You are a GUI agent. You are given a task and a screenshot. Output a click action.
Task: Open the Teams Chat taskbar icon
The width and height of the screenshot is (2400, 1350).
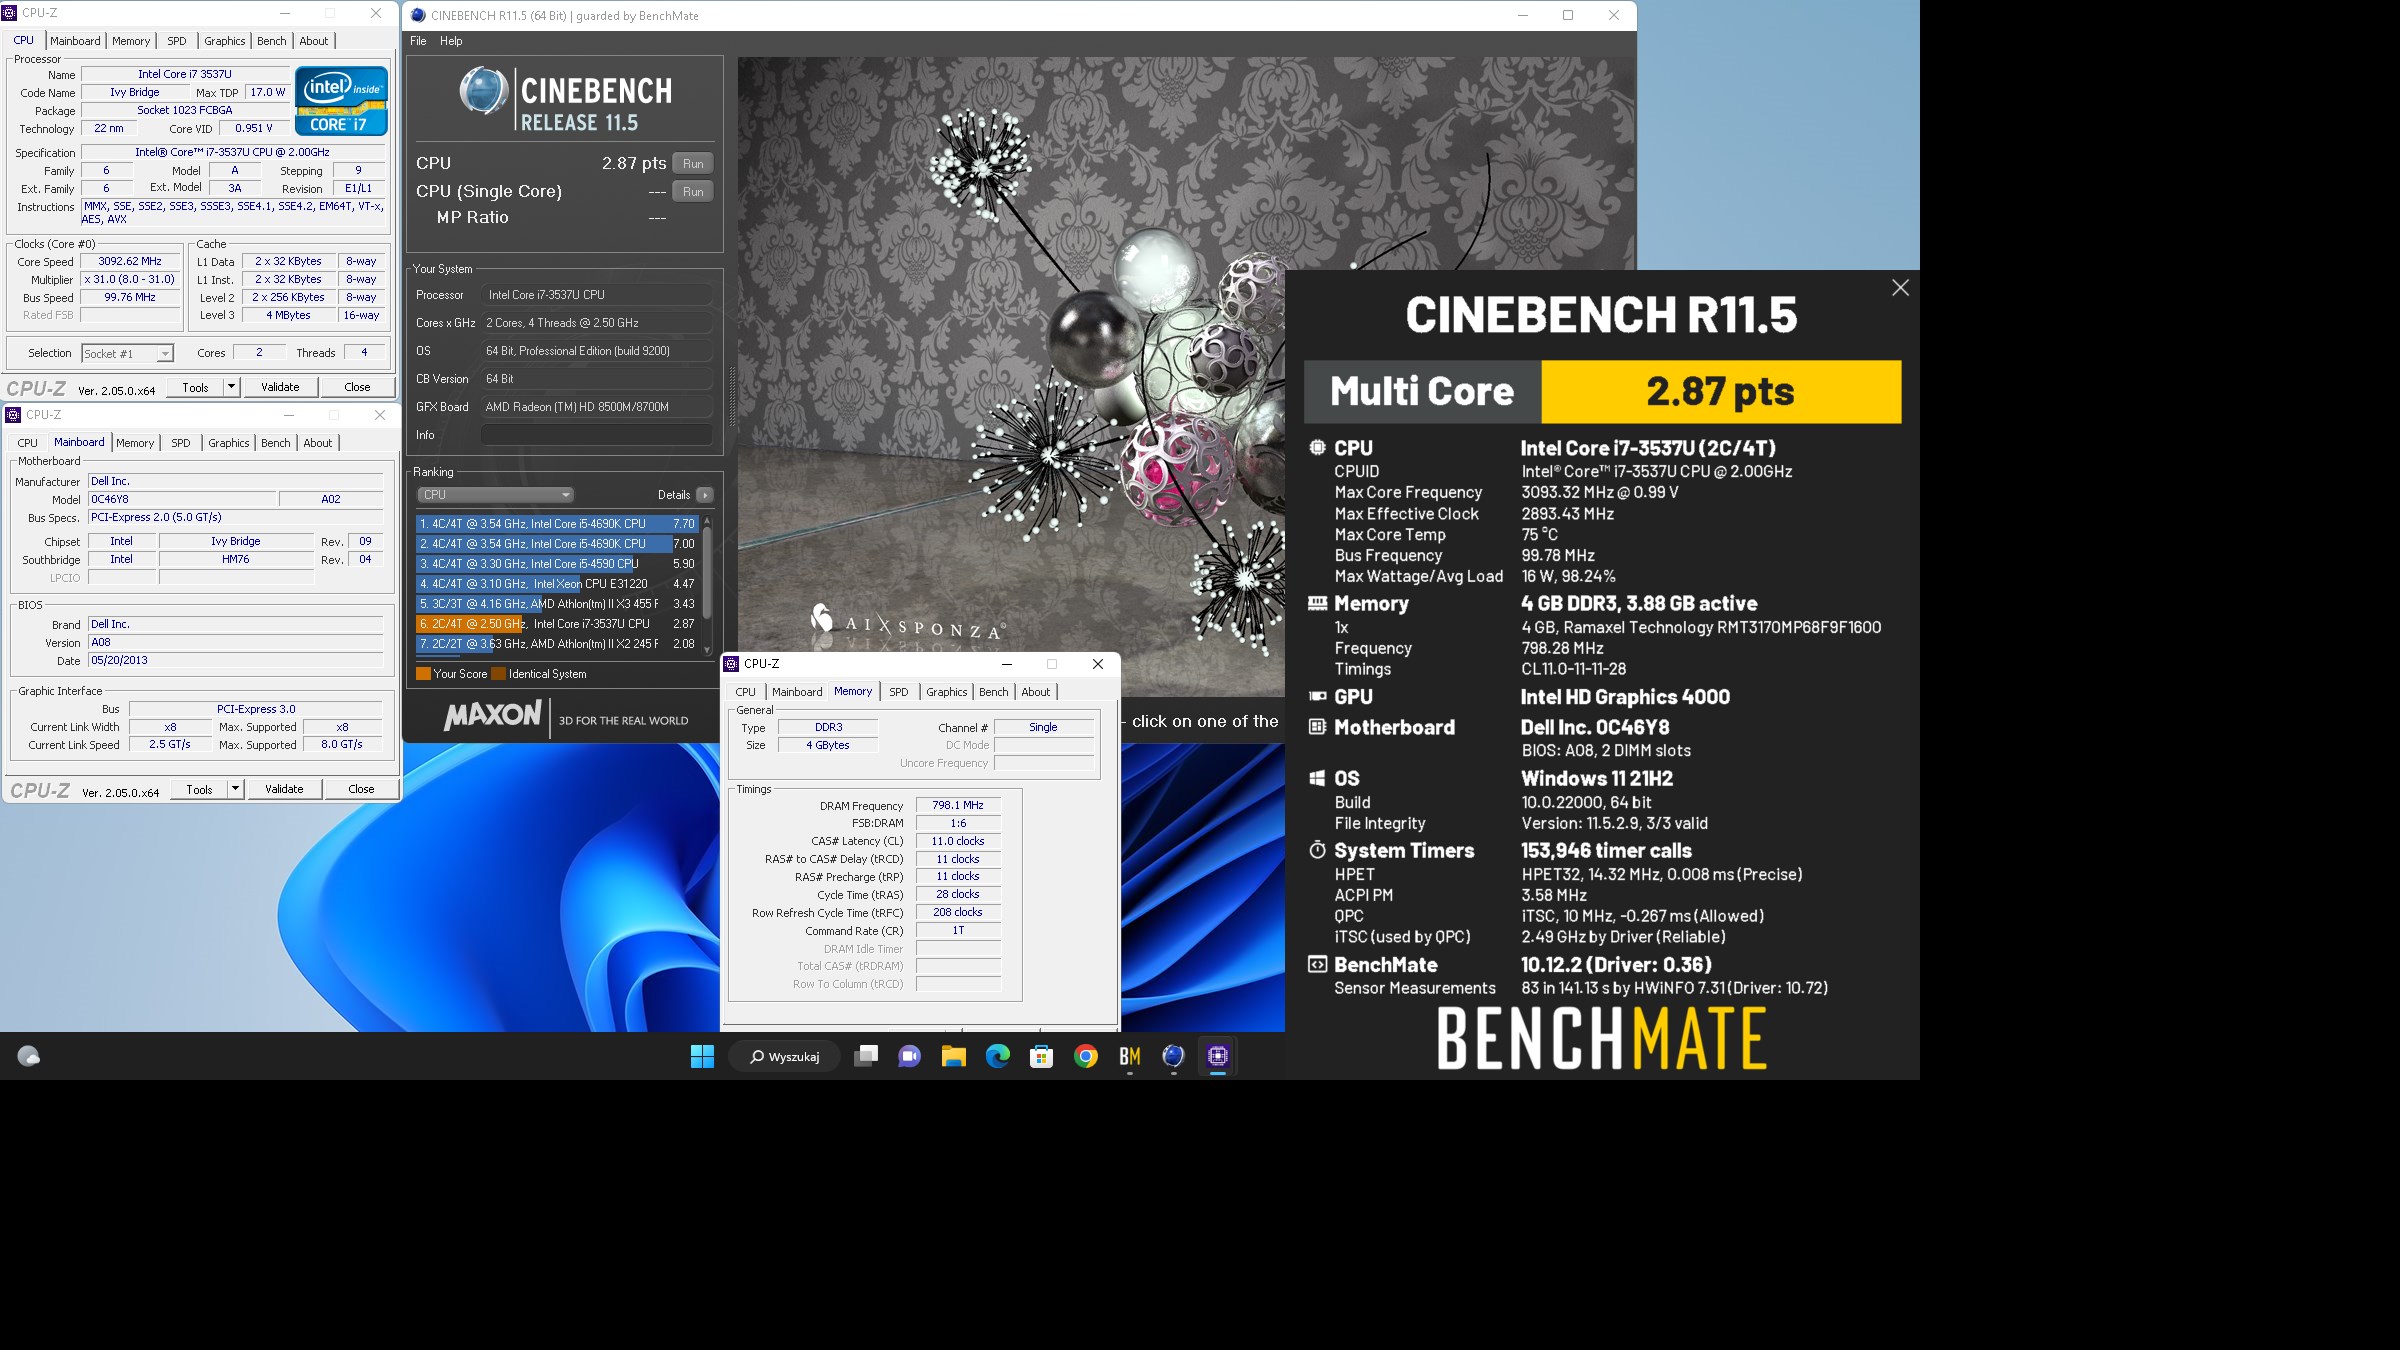(x=909, y=1056)
